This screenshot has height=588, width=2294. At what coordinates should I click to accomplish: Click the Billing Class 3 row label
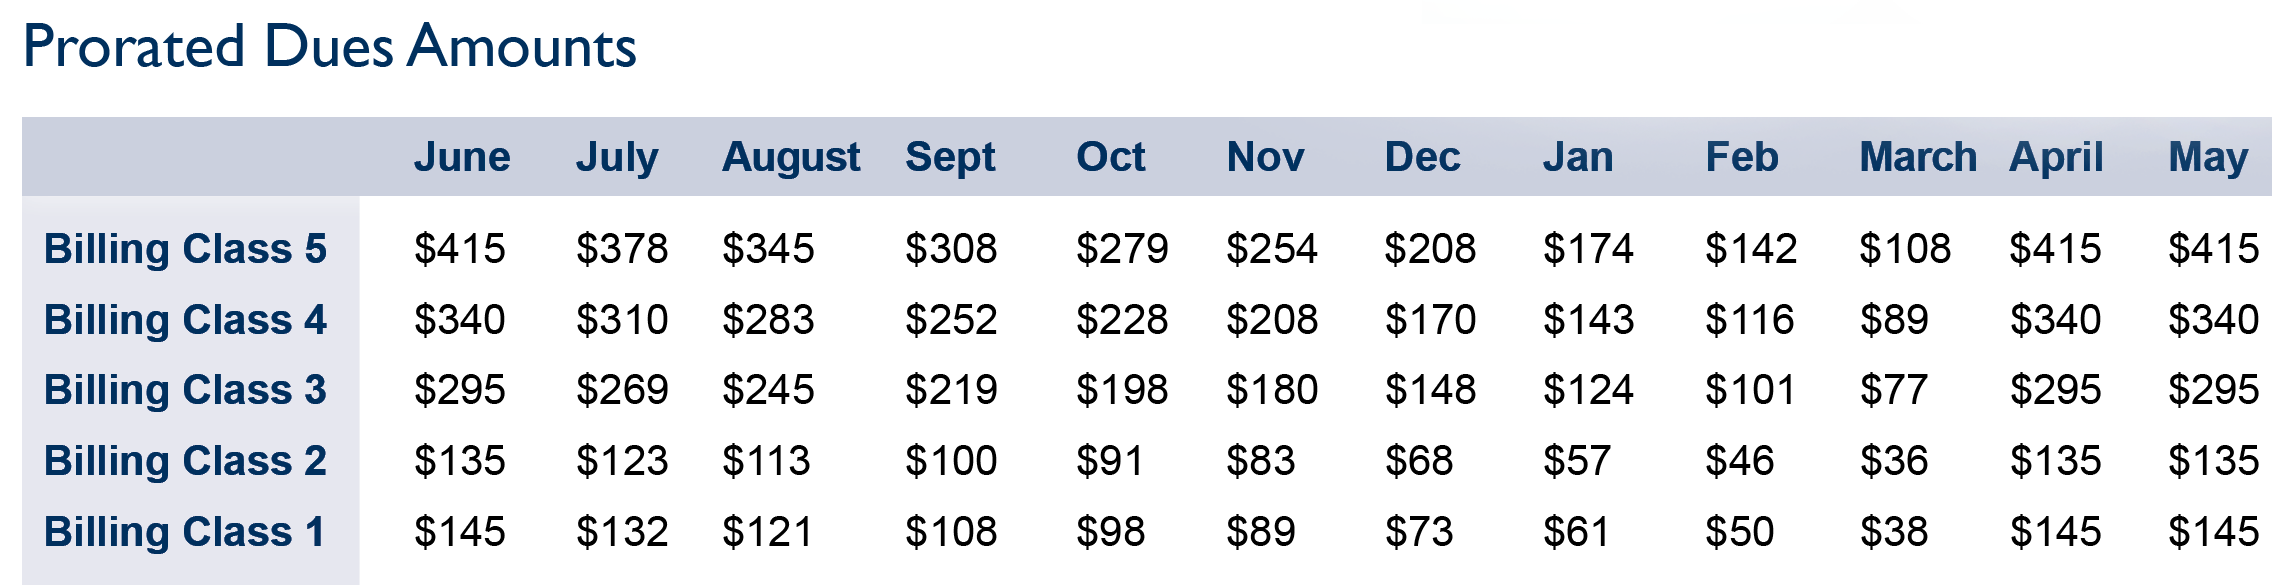point(186,390)
